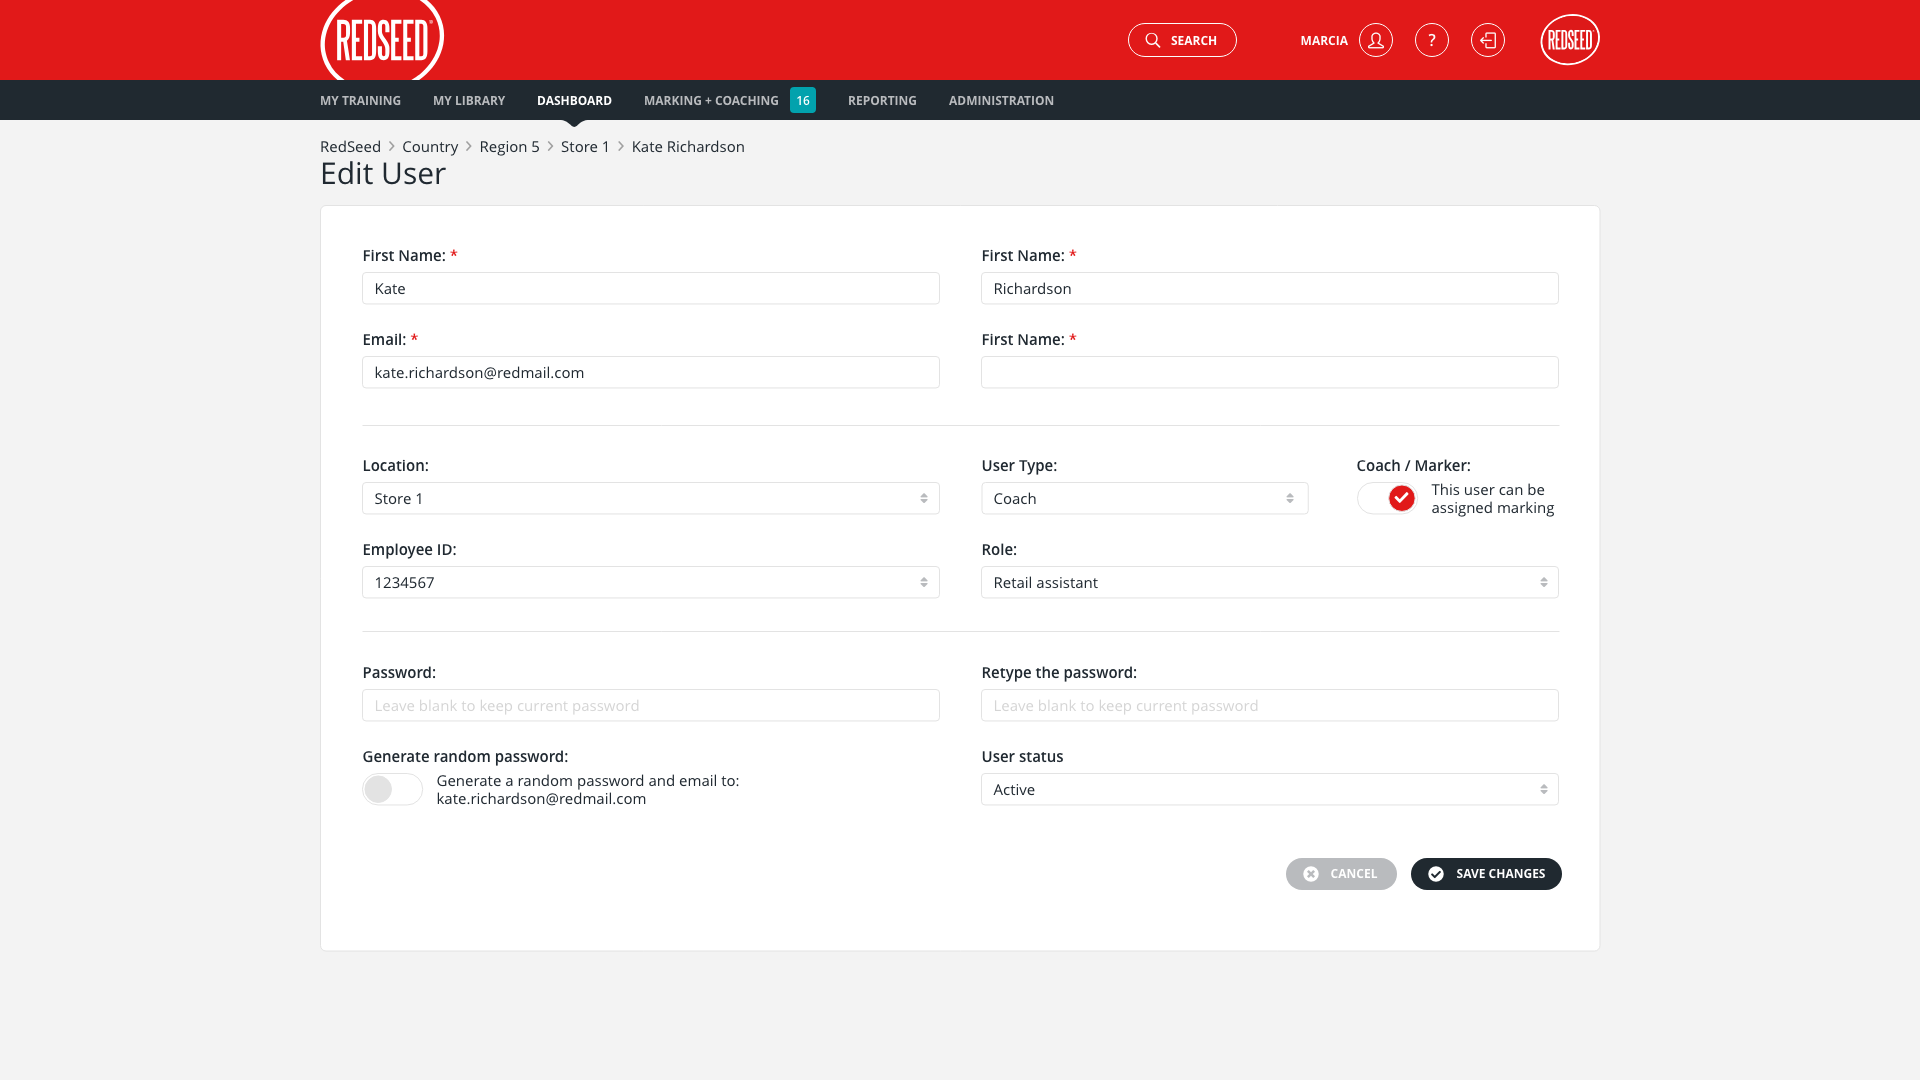Open the Role dropdown showing Retail assistant
This screenshot has width=1920, height=1080.
(x=1269, y=582)
